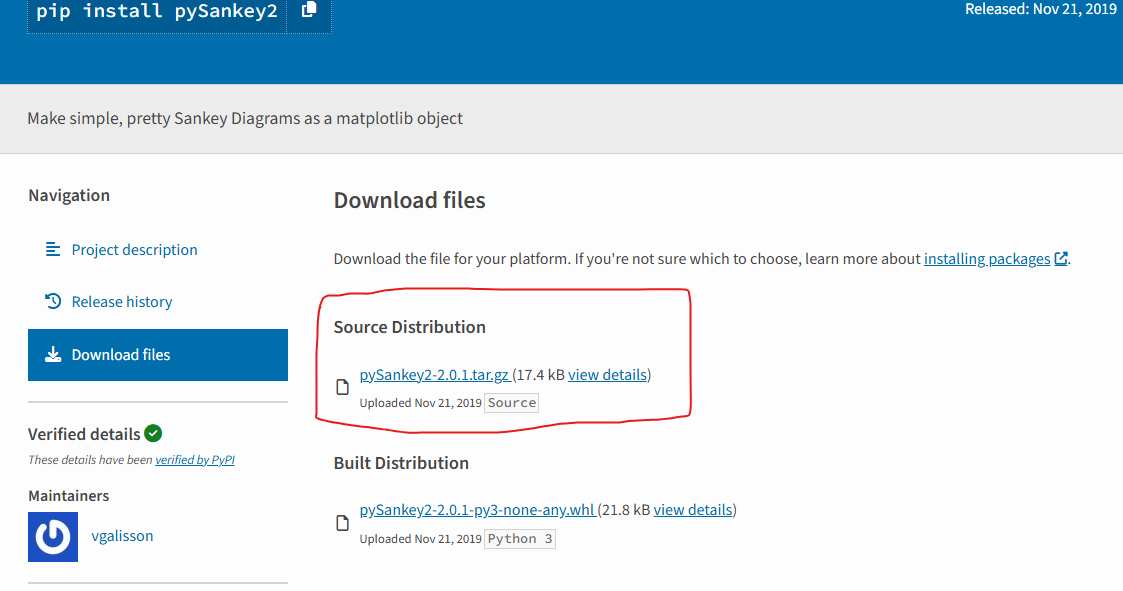Click the file icon beside the whl file
This screenshot has height=591, width=1123.
pyautogui.click(x=342, y=523)
